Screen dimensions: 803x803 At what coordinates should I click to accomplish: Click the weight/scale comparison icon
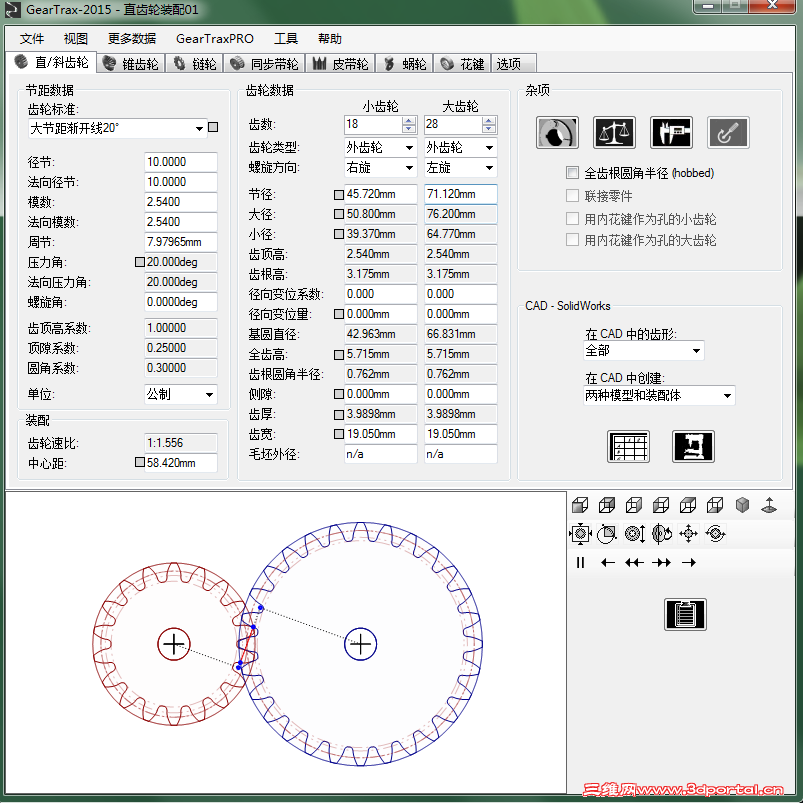pos(614,132)
